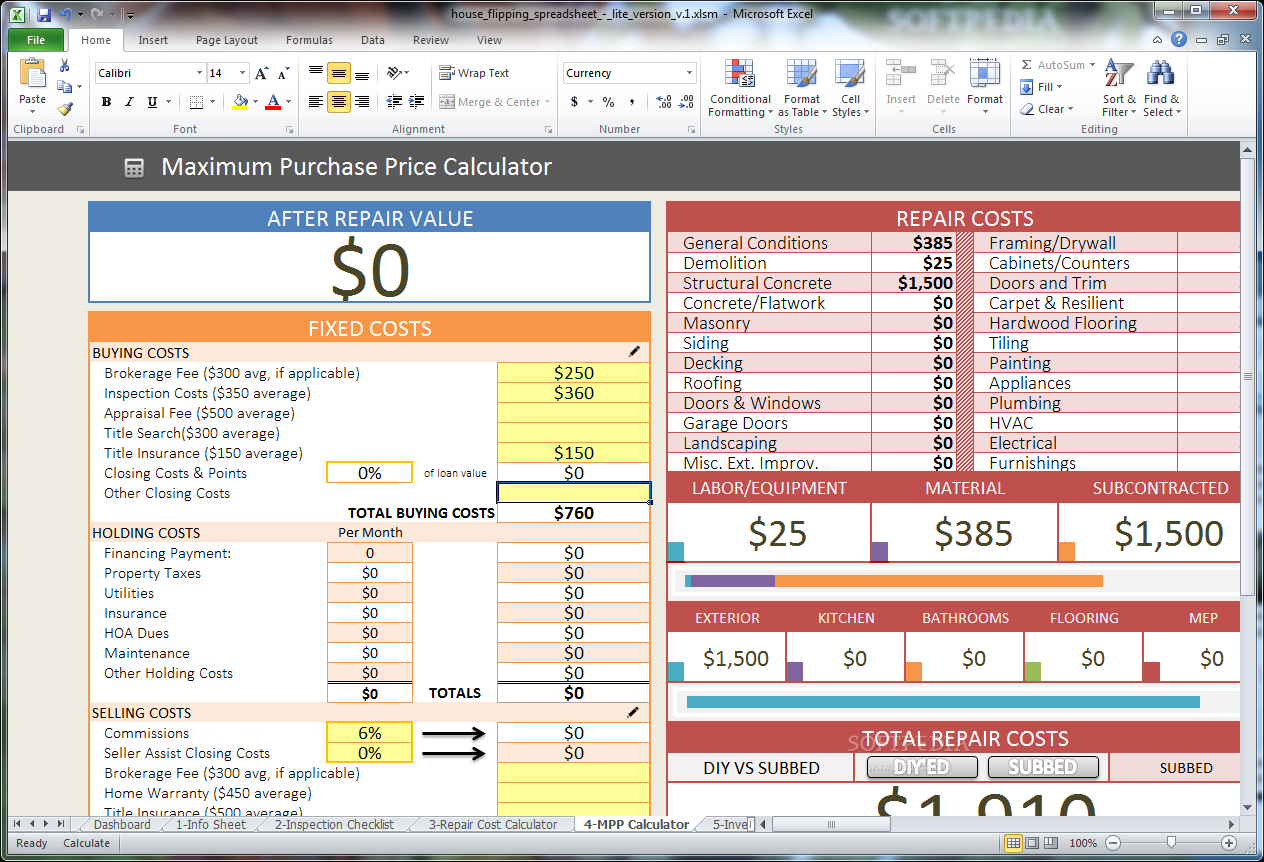Click the Increase Font Size icon
The width and height of the screenshot is (1264, 862).
pyautogui.click(x=261, y=73)
